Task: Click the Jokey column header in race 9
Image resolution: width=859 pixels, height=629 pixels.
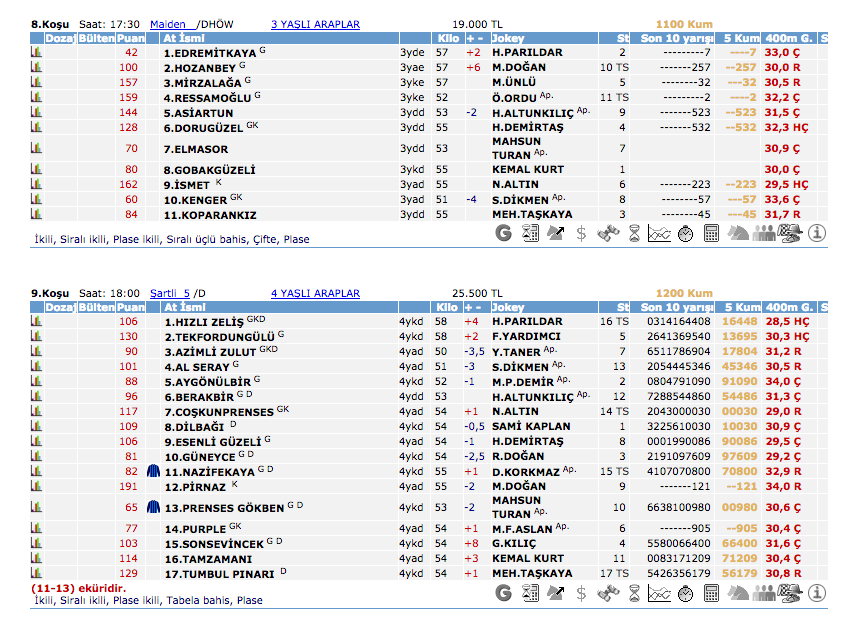Action: (x=508, y=307)
